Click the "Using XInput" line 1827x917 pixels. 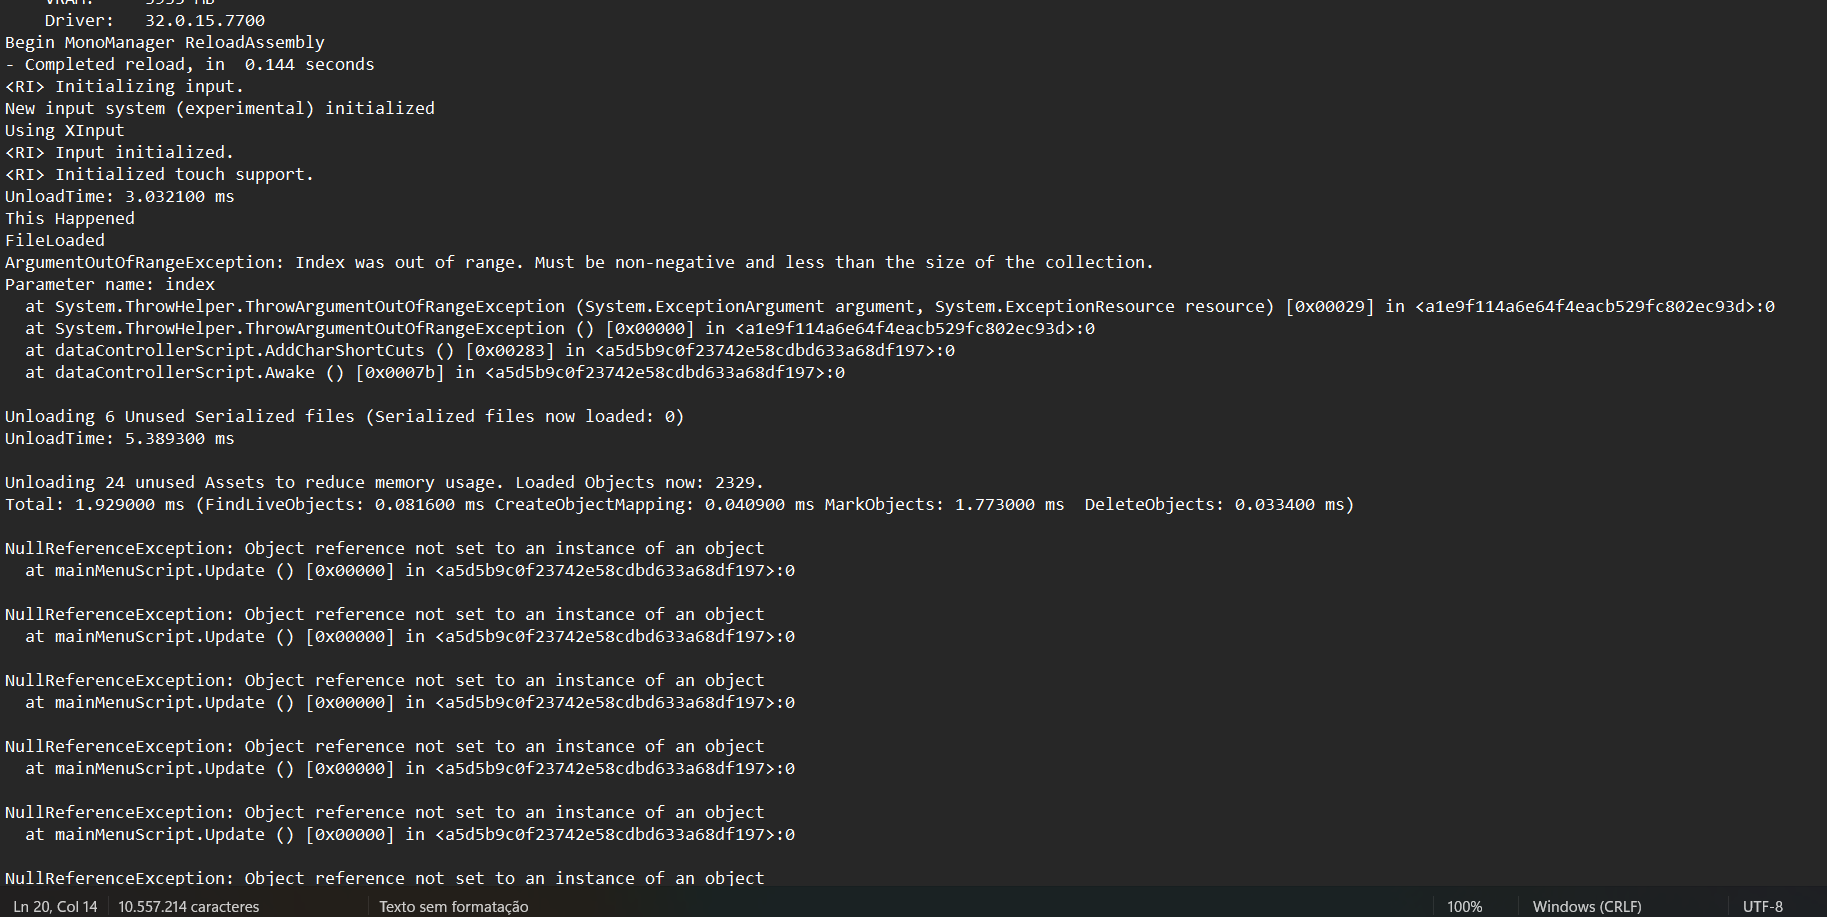pyautogui.click(x=65, y=130)
